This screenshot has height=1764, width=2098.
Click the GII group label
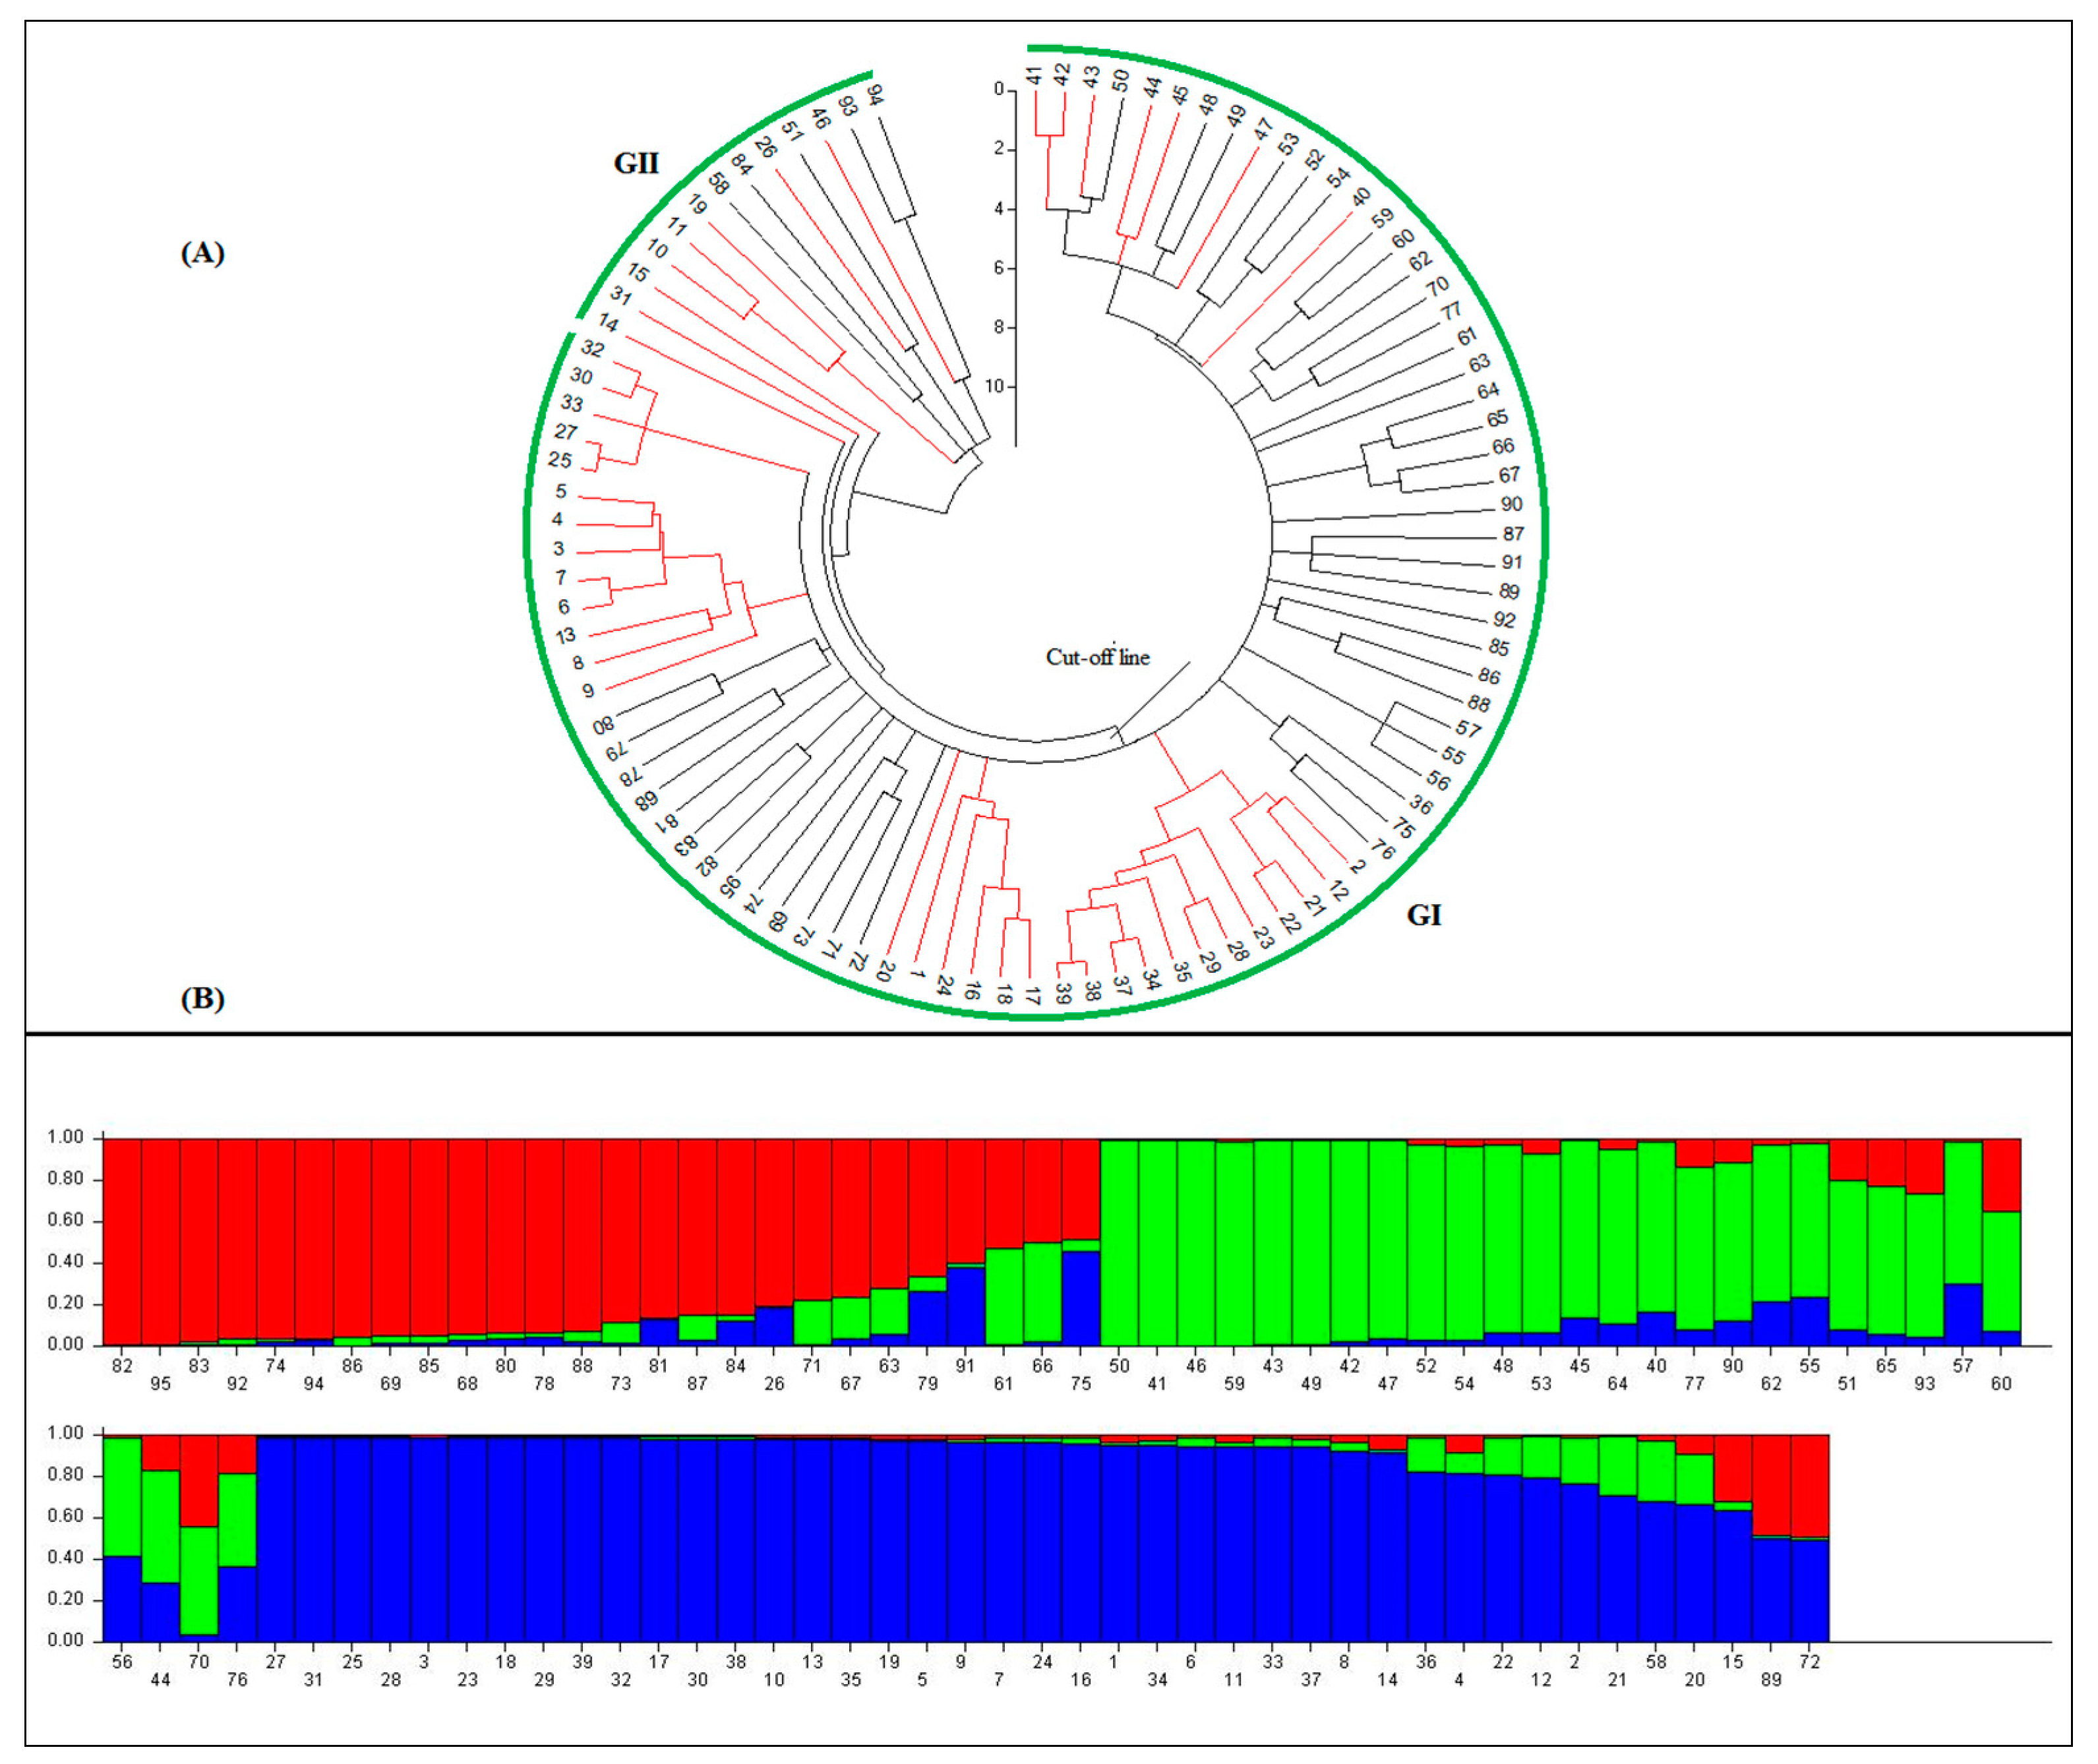pos(636,163)
